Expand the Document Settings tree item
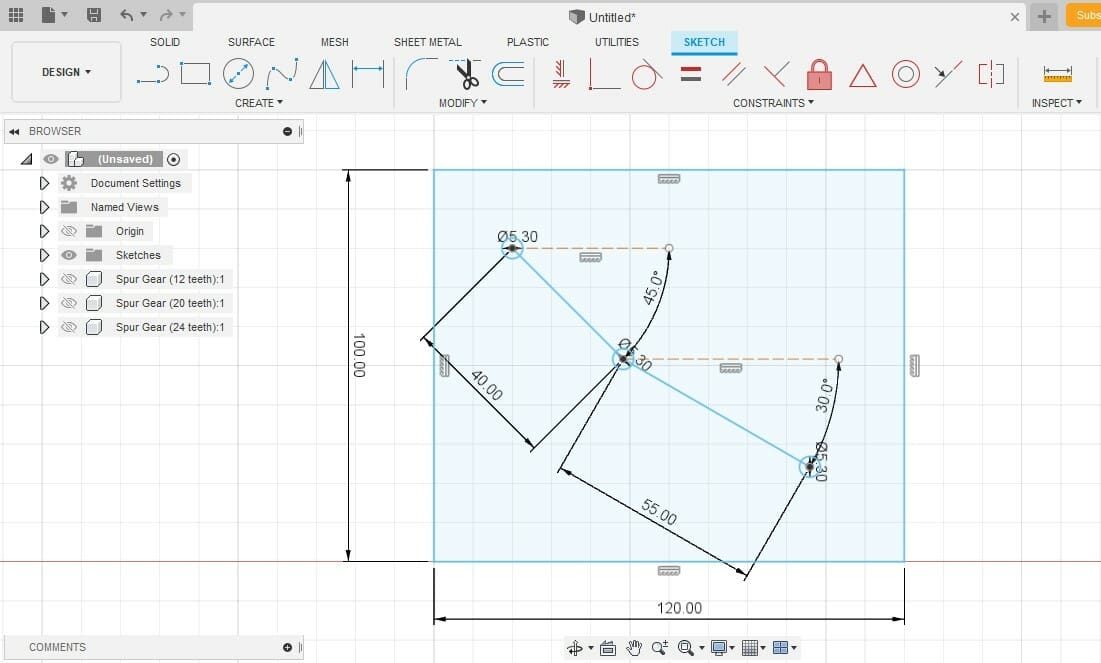 [43, 182]
